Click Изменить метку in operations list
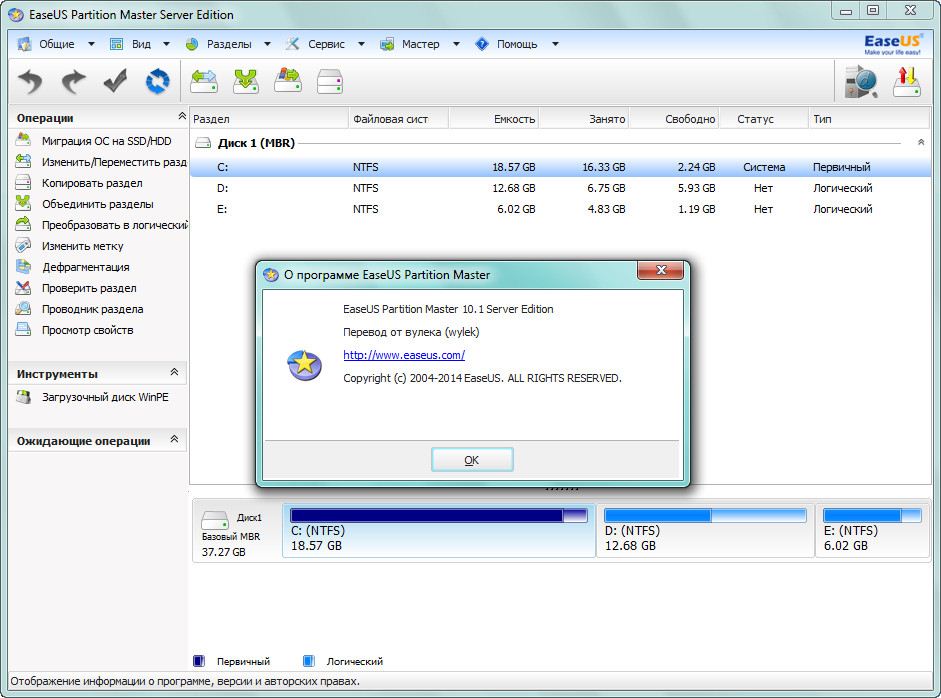 (82, 246)
